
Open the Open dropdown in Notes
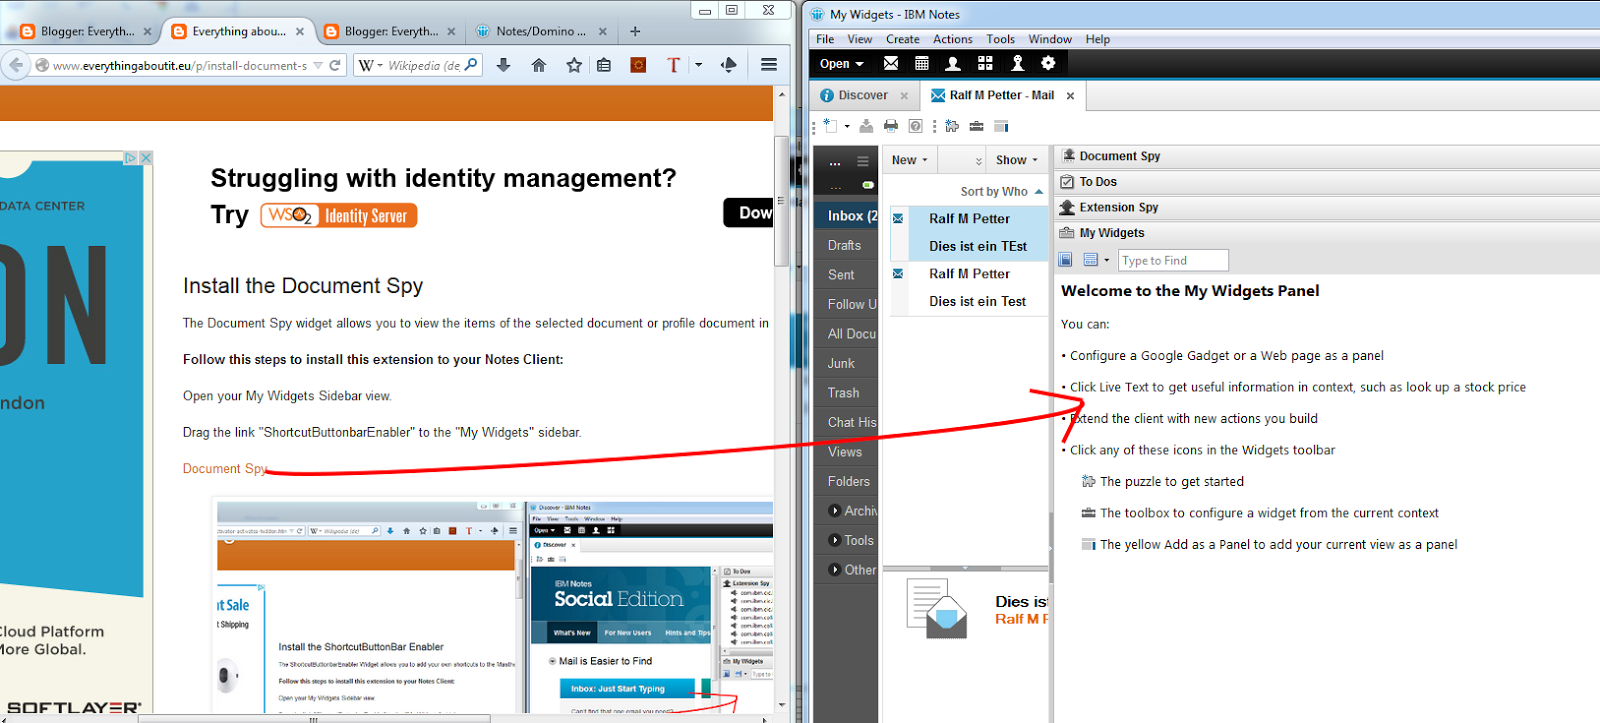(841, 63)
